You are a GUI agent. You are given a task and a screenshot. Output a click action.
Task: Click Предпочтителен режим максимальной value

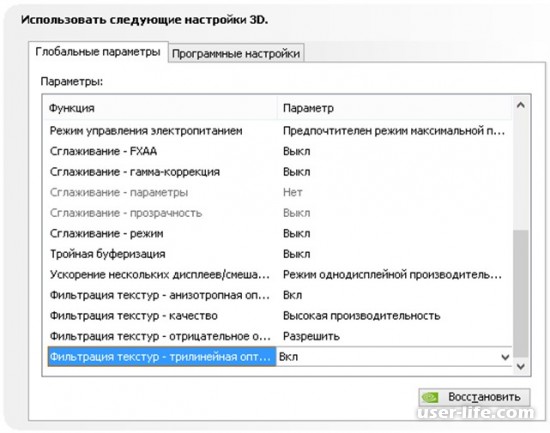(x=394, y=131)
